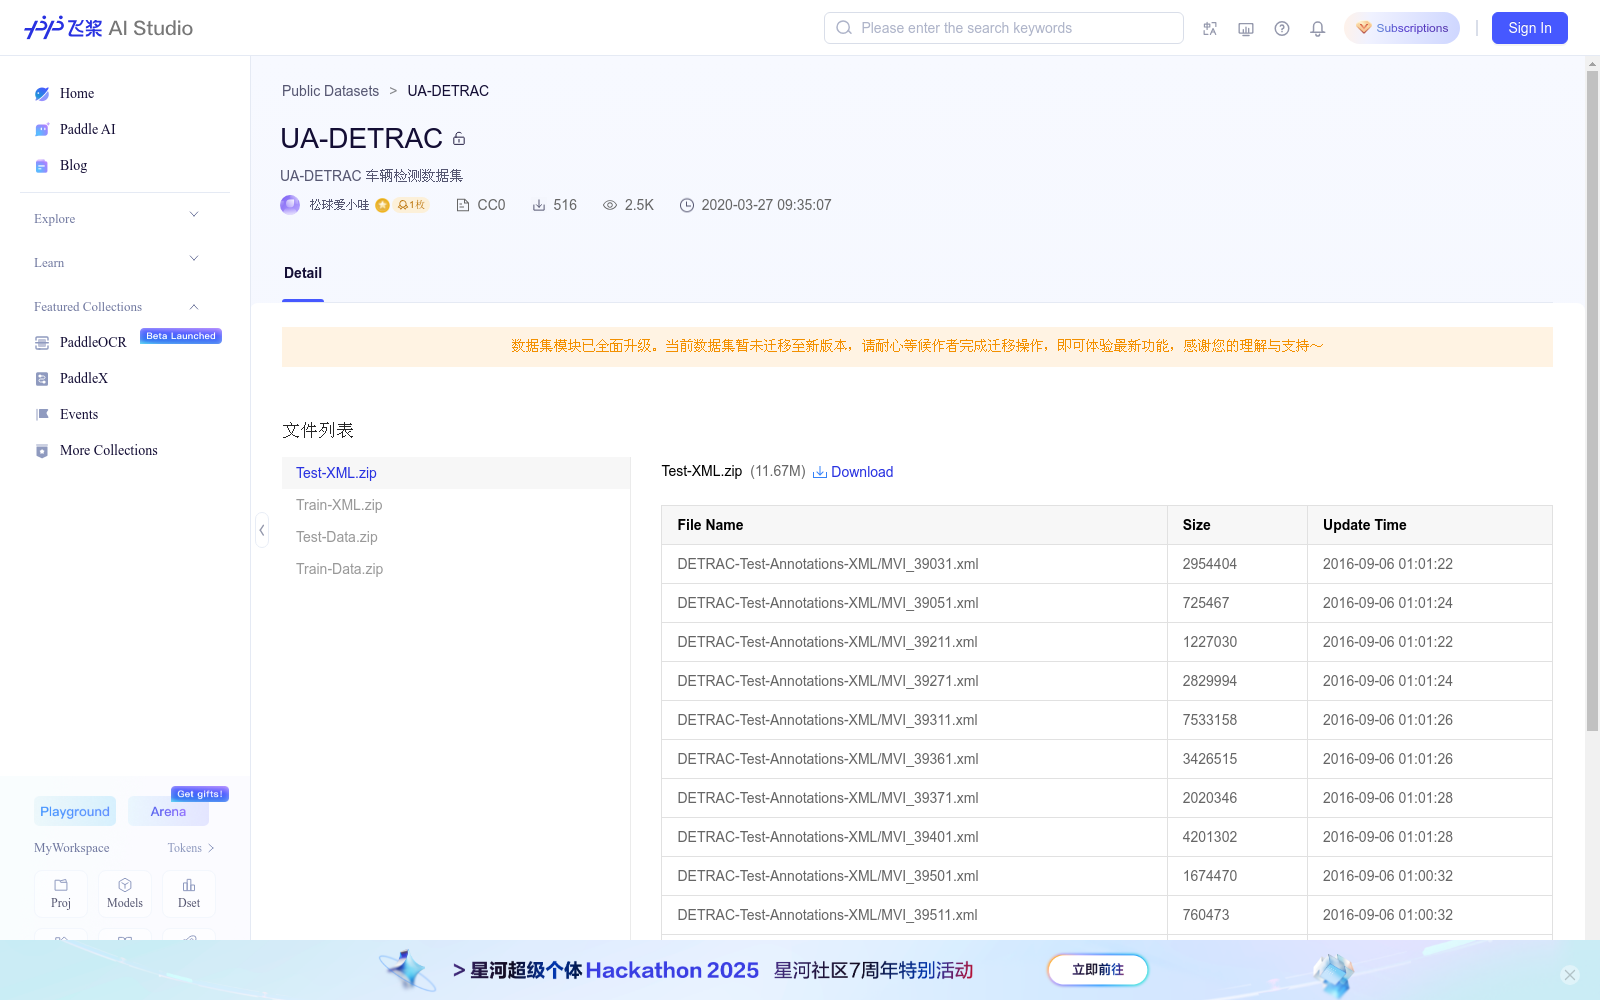The height and width of the screenshot is (1000, 1600).
Task: Open PaddleX collection
Action: (x=84, y=378)
